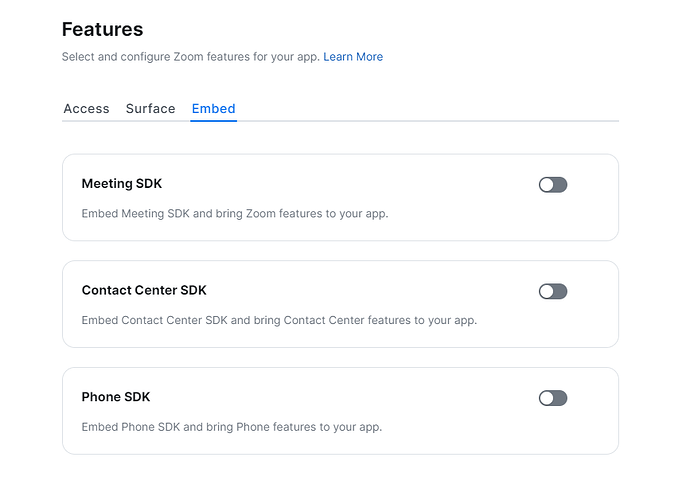
Task: Click the Phone SDK title
Action: [115, 397]
